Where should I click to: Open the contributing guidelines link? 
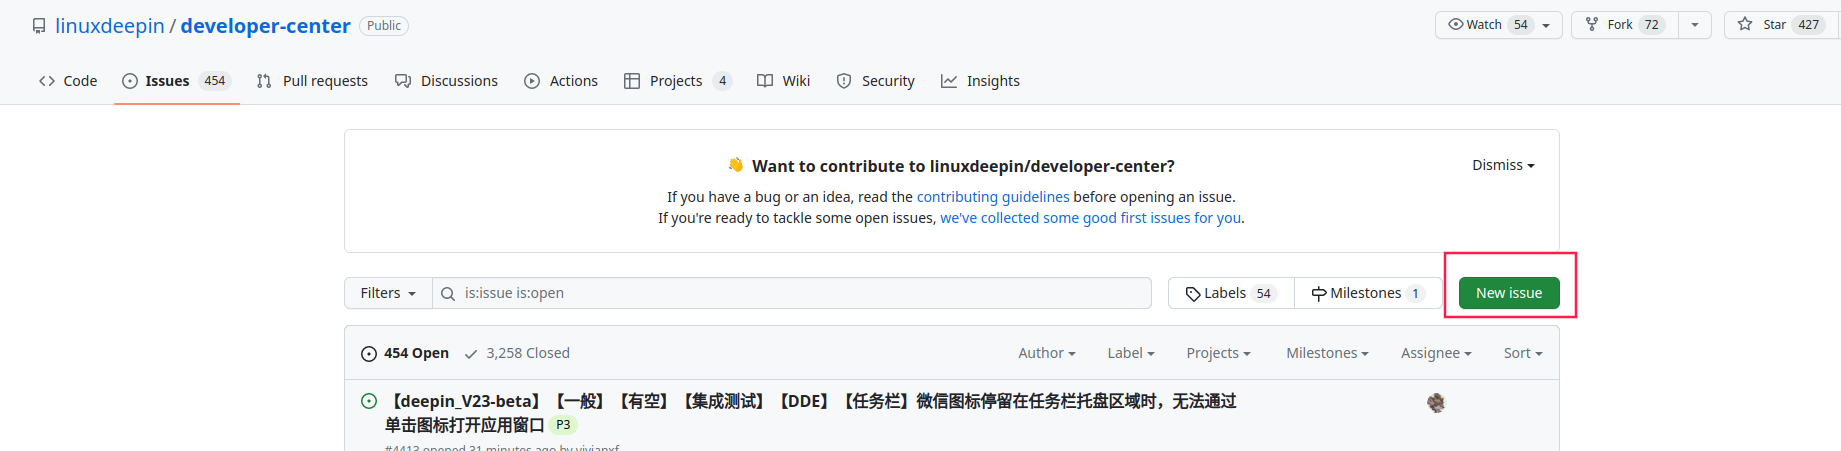[x=993, y=197]
